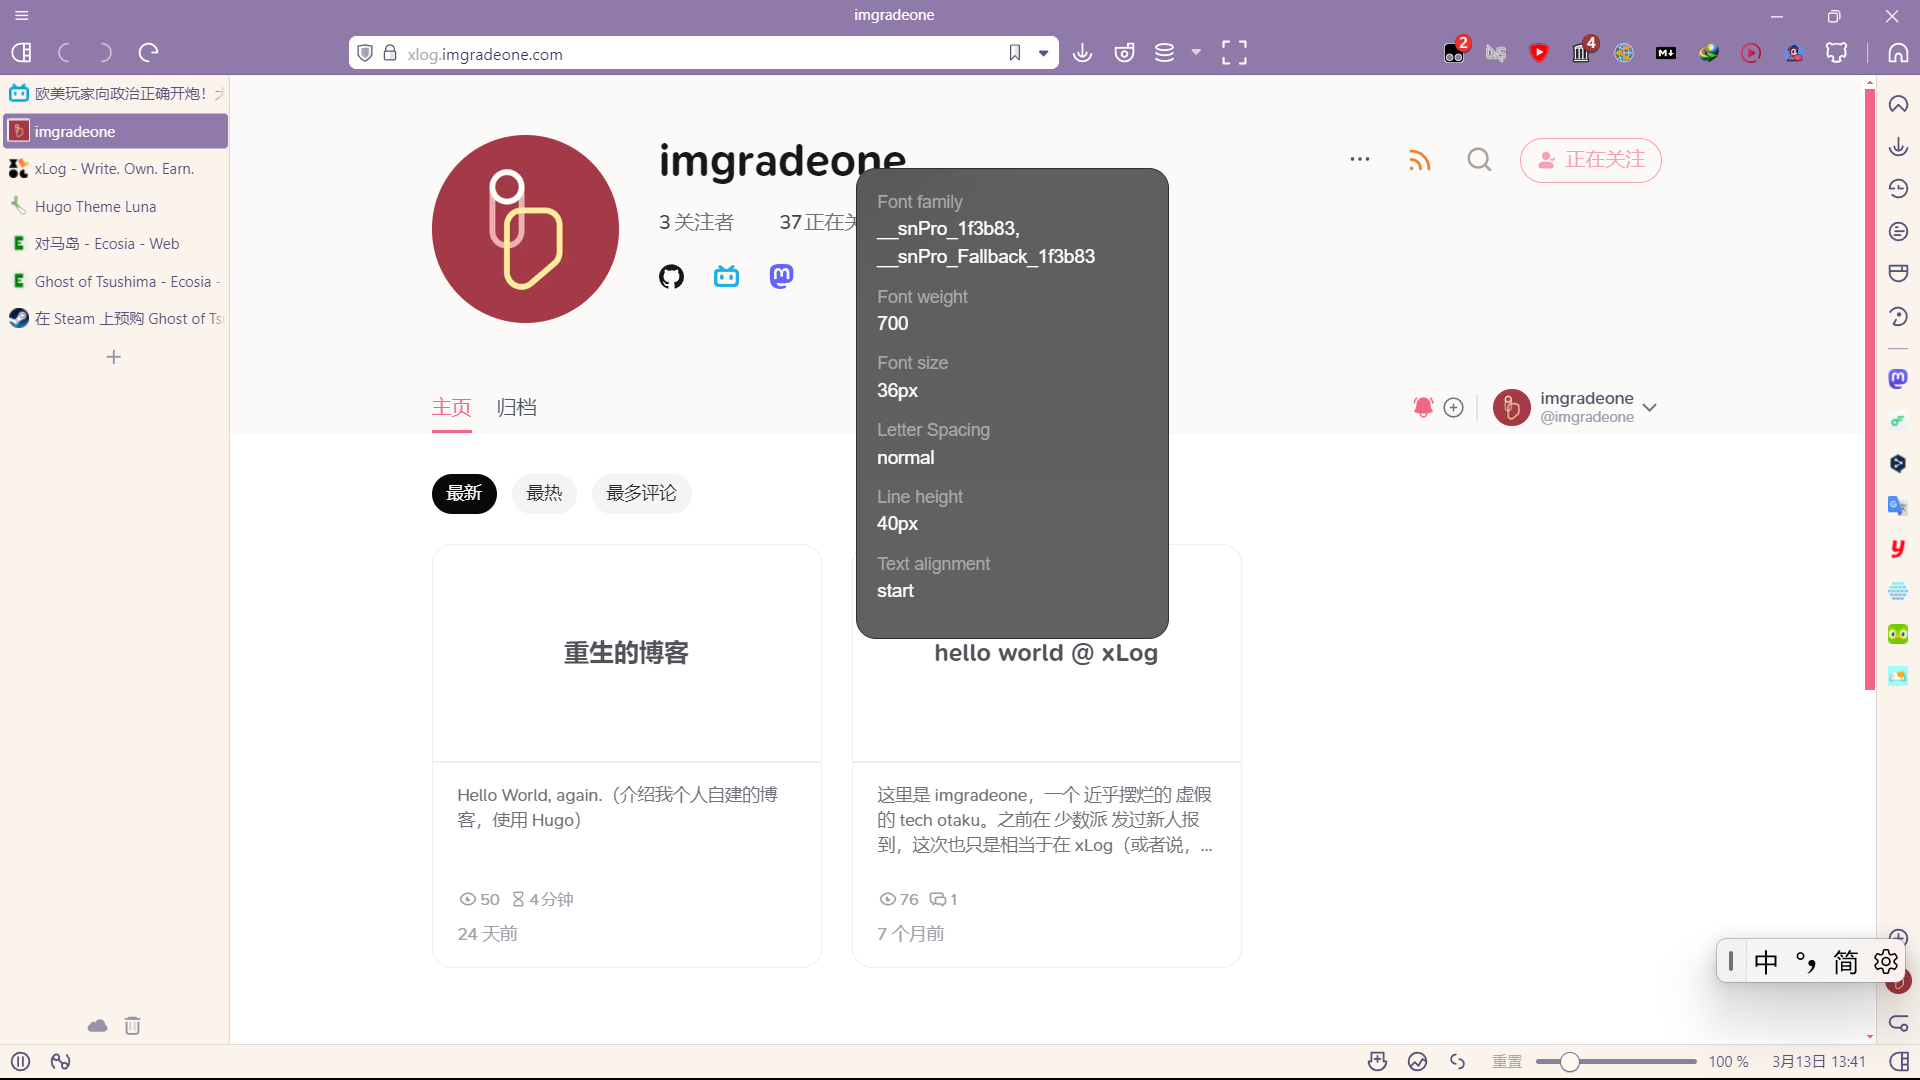Toggle IME 中 Chinese/English mode
Screen dimensions: 1920x1080
point(1766,962)
